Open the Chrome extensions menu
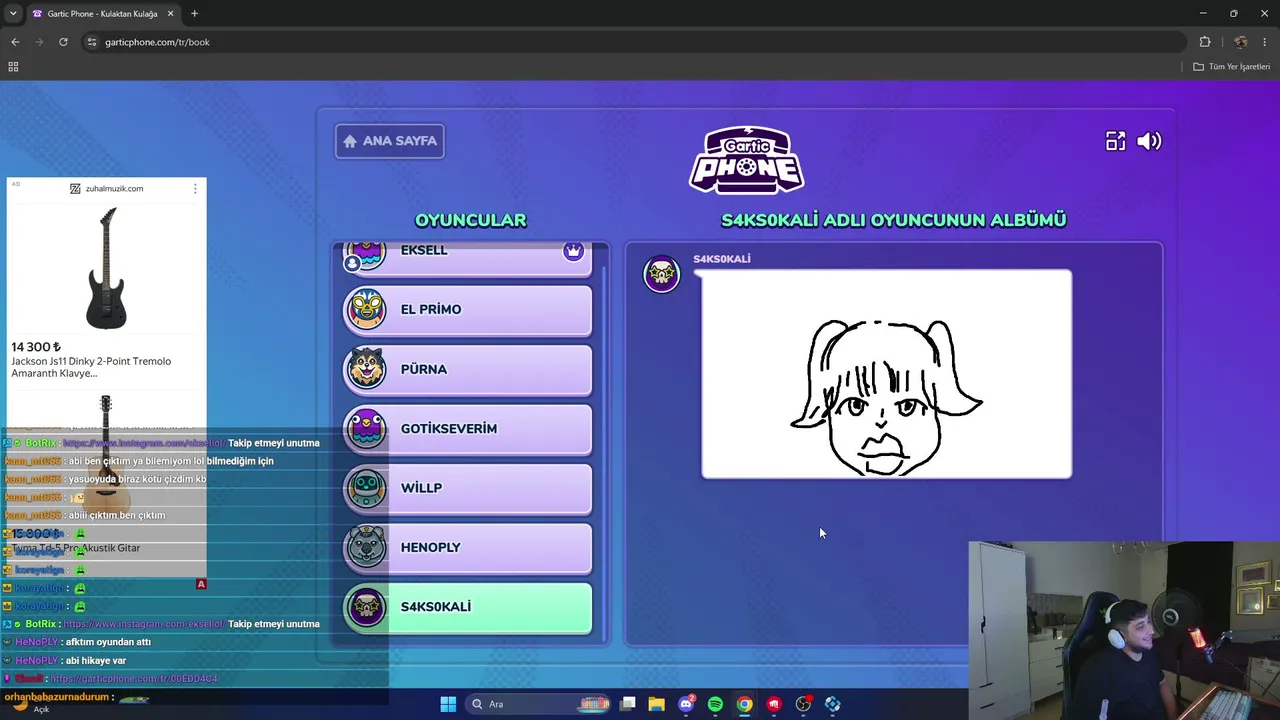 point(1205,42)
